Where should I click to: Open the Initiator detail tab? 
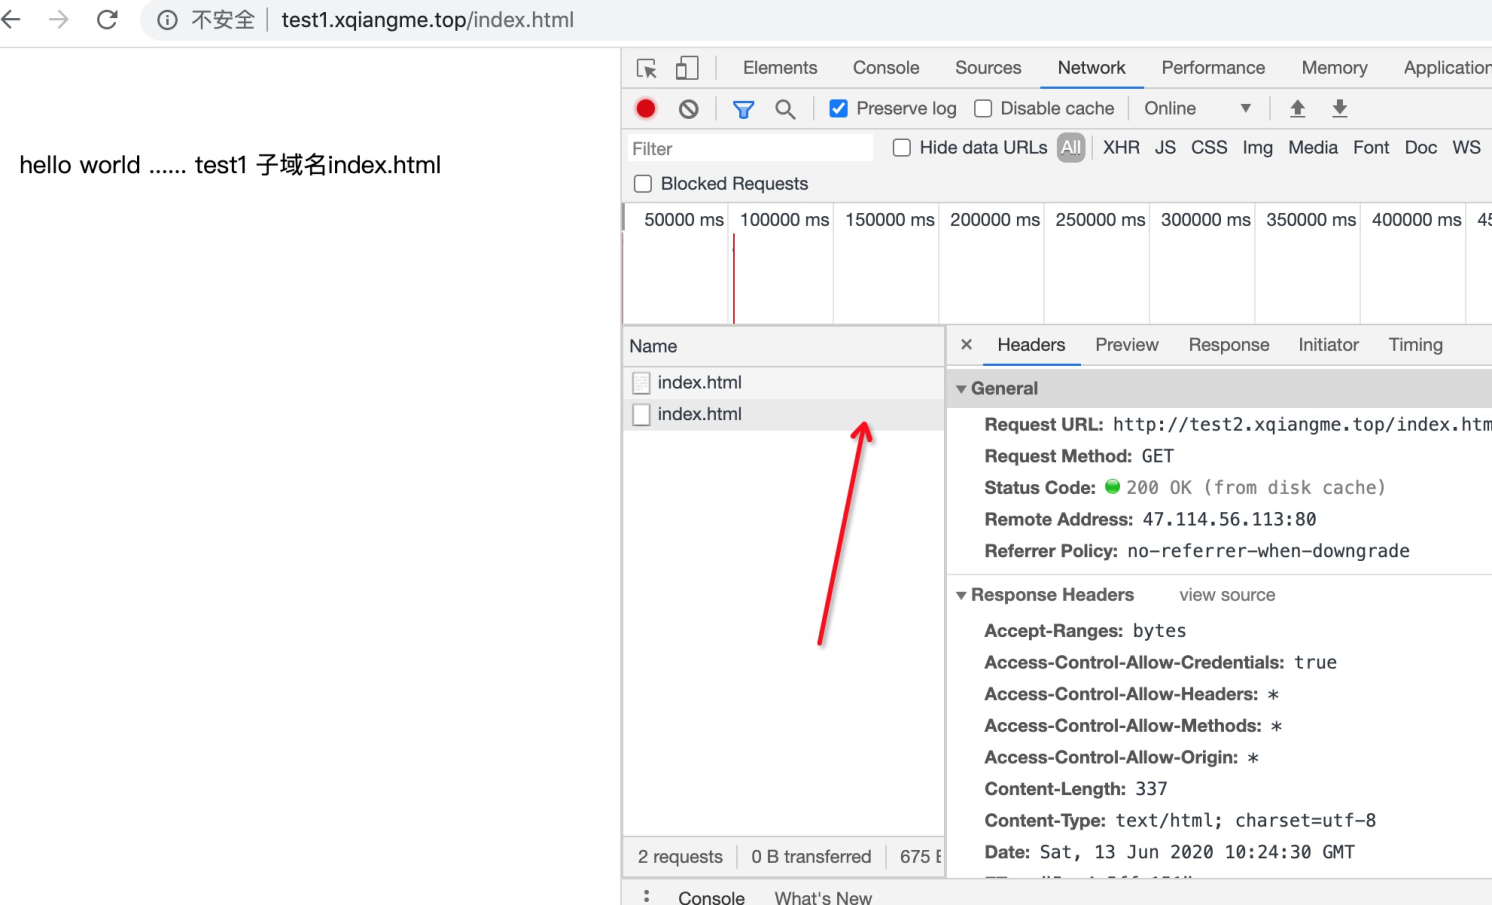coord(1328,345)
